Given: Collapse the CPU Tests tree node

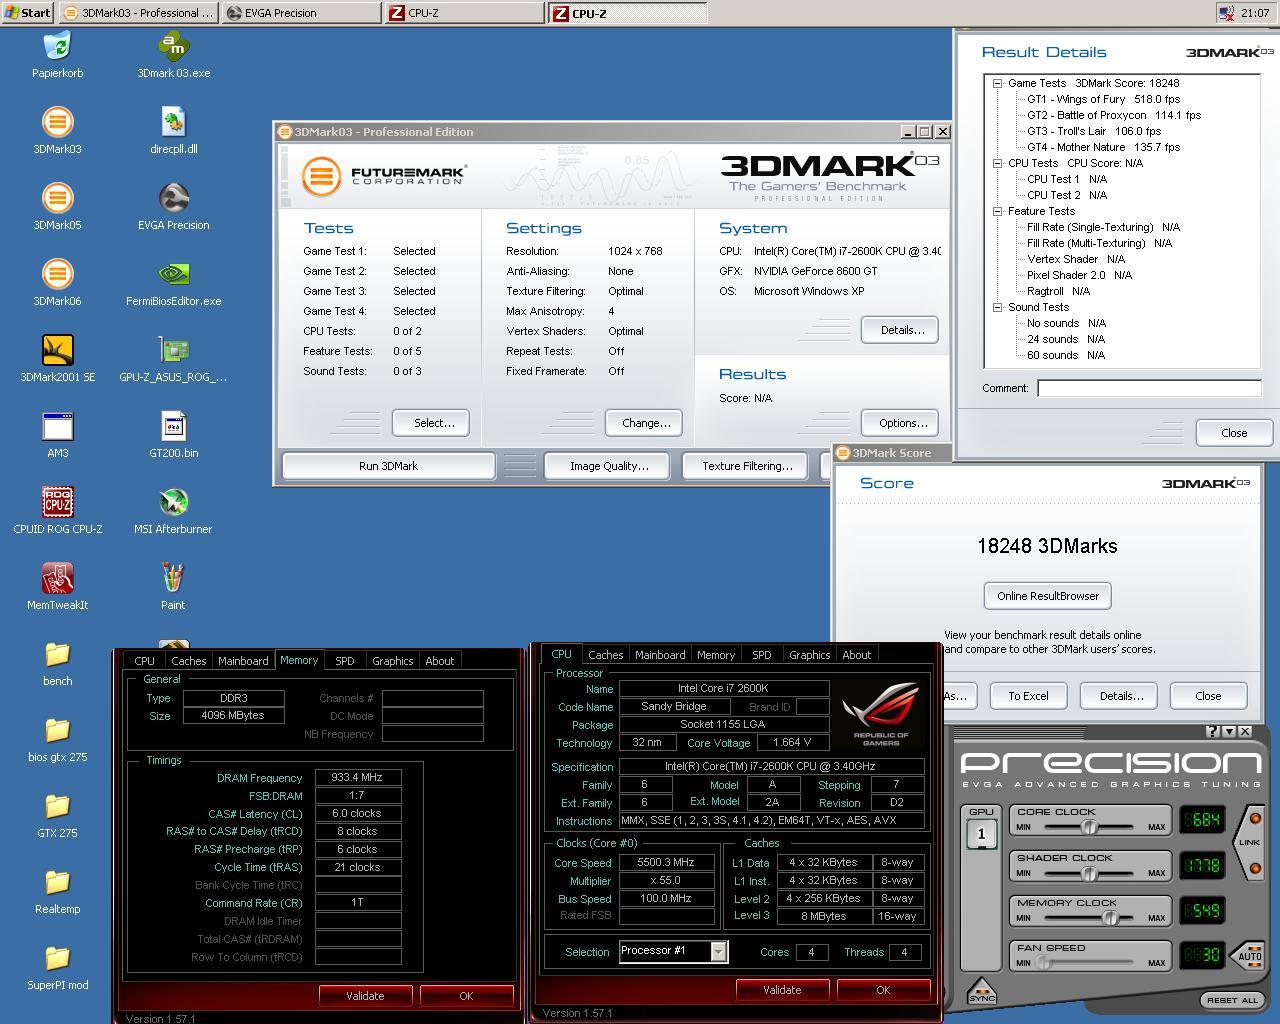Looking at the screenshot, I should [x=997, y=163].
